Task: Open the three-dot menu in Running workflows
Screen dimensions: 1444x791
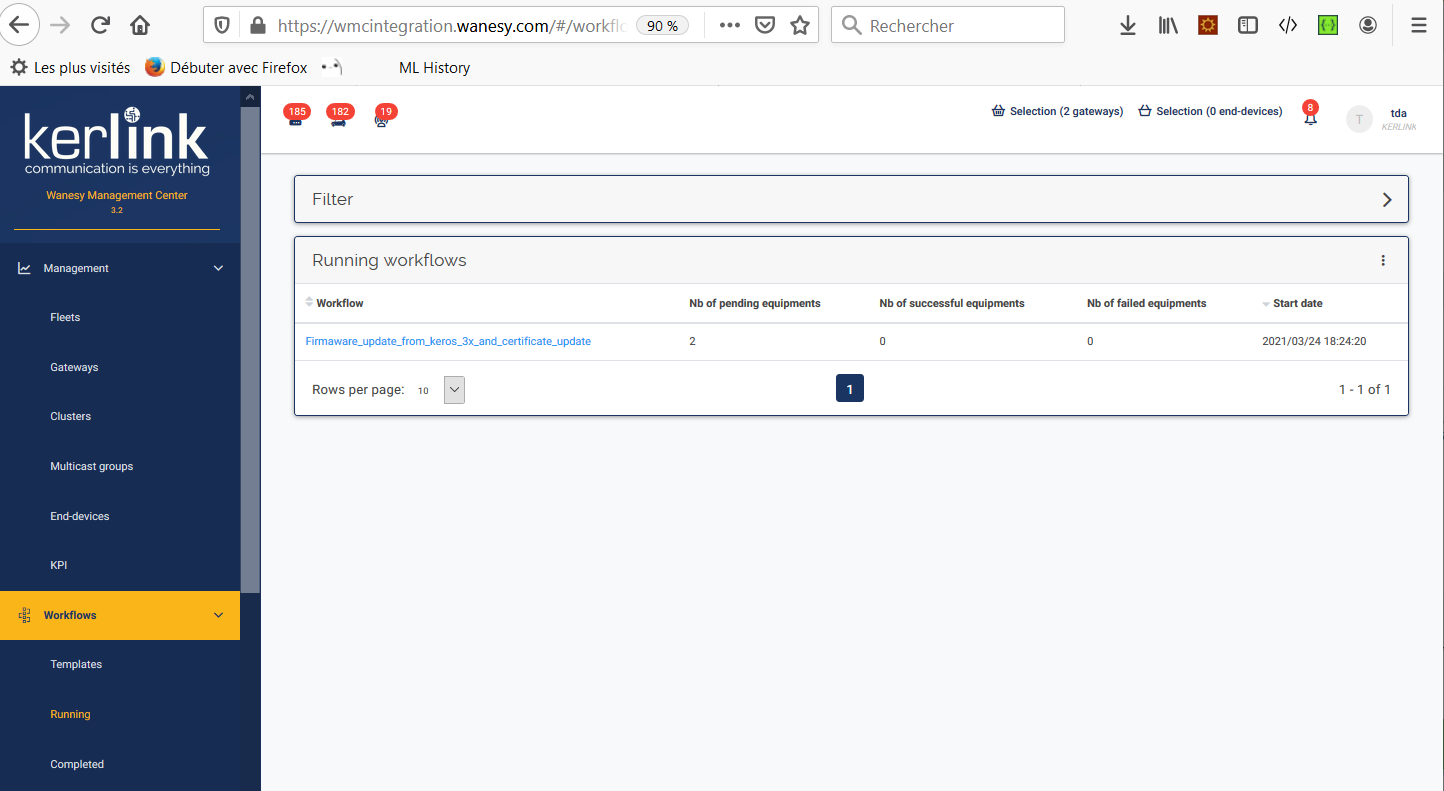Action: click(x=1383, y=260)
